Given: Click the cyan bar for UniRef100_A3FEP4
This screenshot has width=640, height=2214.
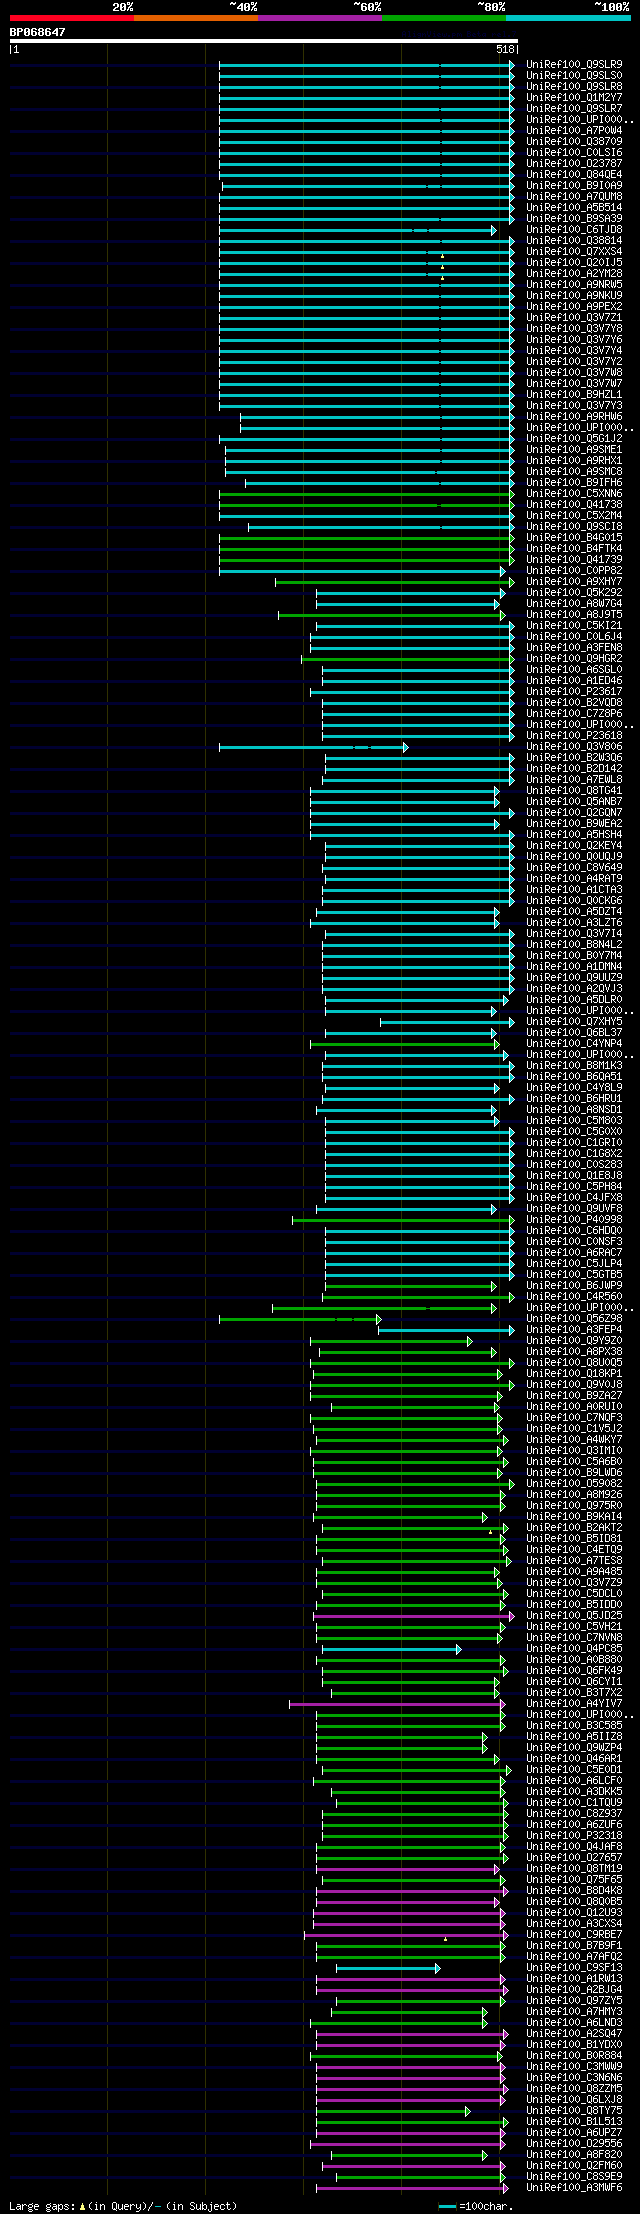Looking at the screenshot, I should 446,1330.
